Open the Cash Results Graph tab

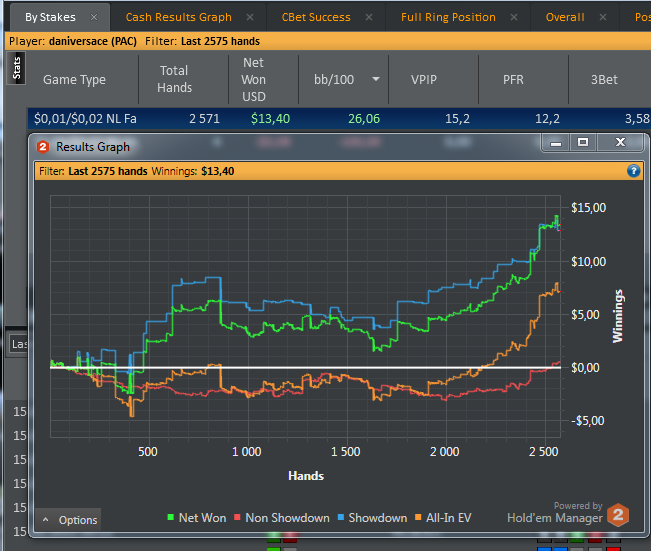tap(179, 17)
